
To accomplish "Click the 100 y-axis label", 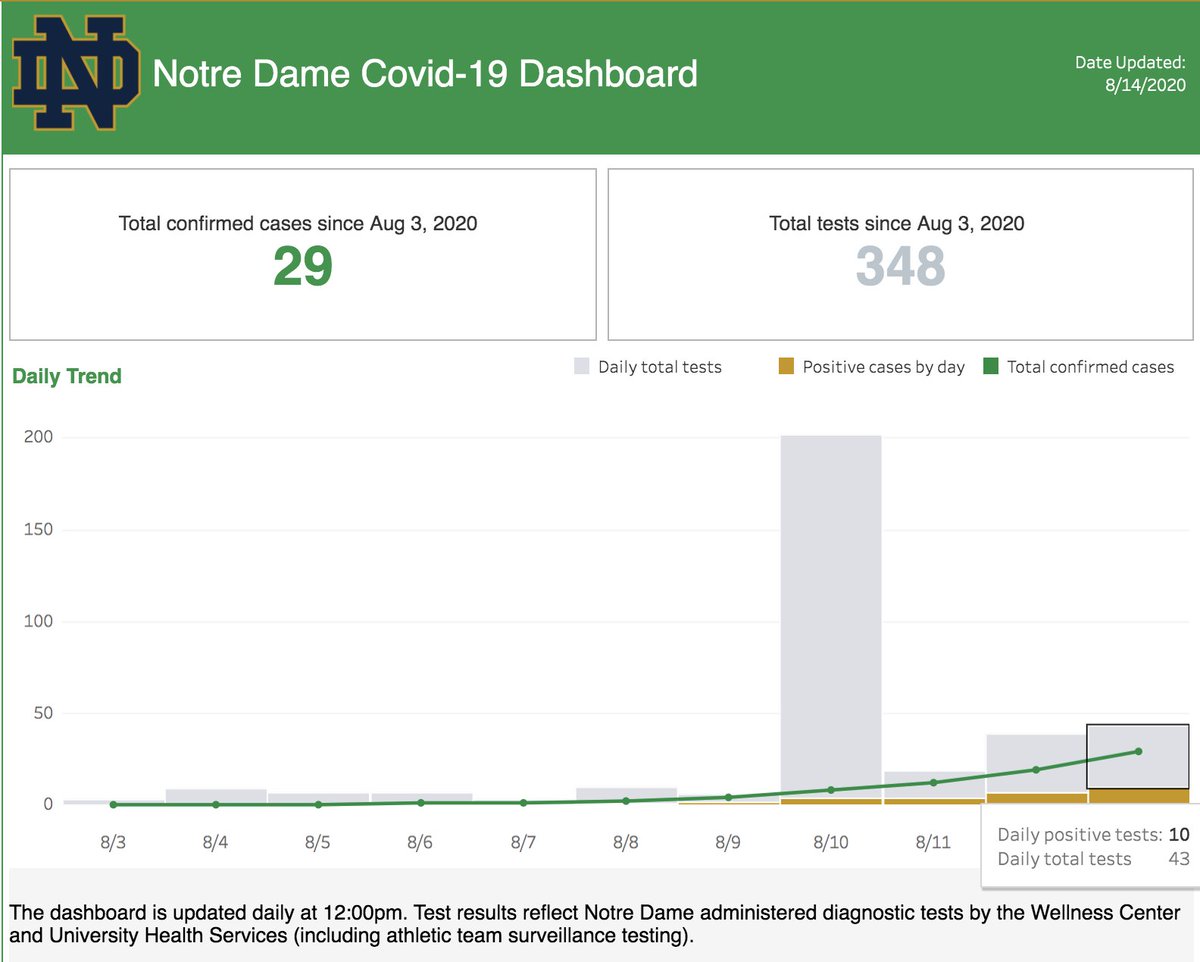I will tap(39, 621).
